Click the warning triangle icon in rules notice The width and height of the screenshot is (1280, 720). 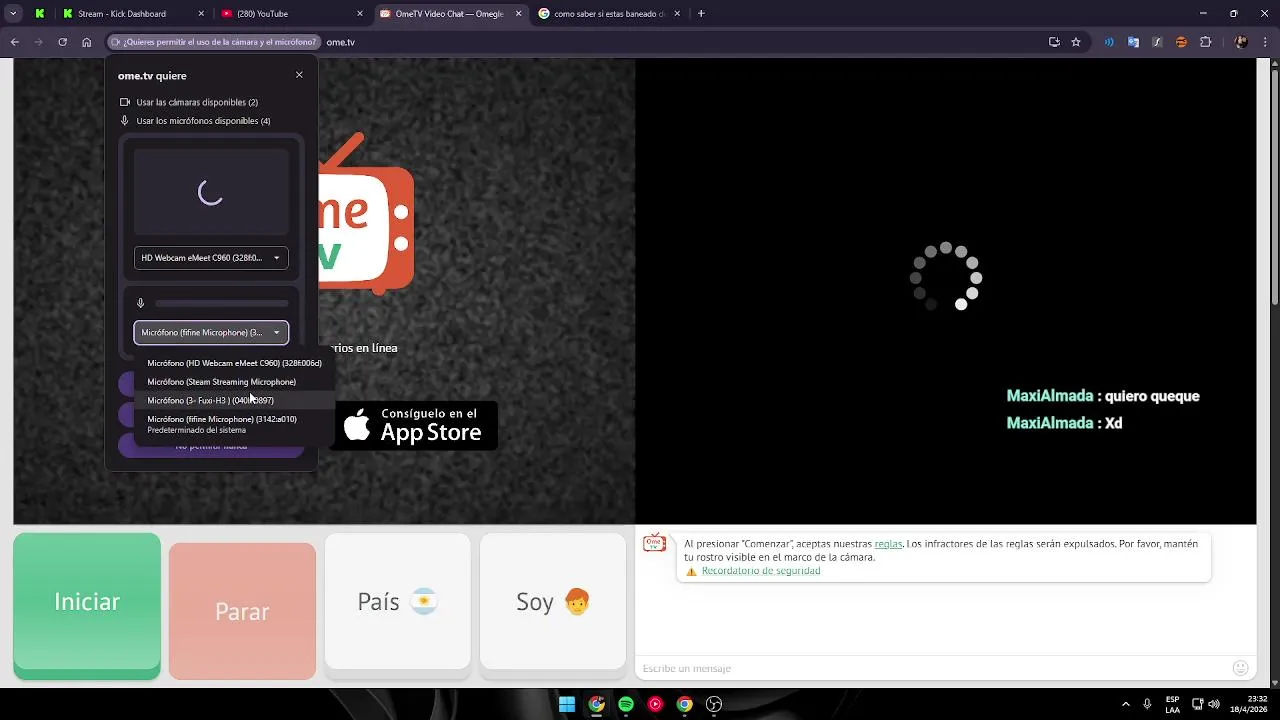click(x=691, y=572)
